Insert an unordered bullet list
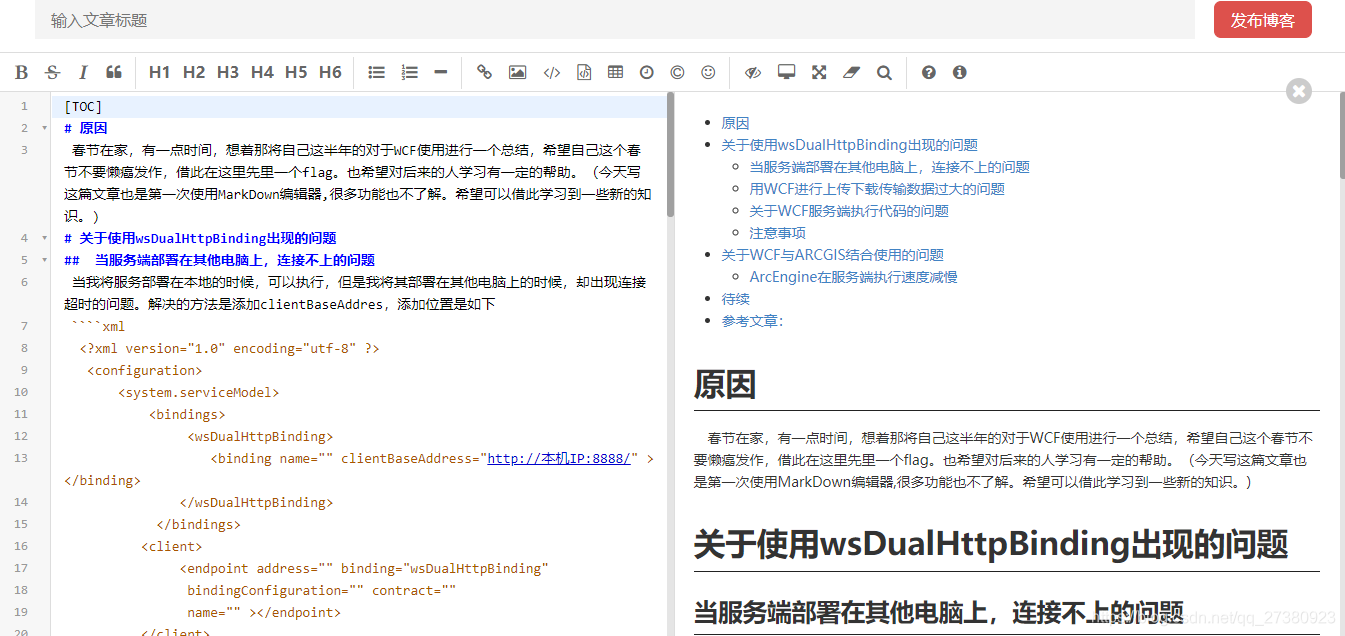 377,72
